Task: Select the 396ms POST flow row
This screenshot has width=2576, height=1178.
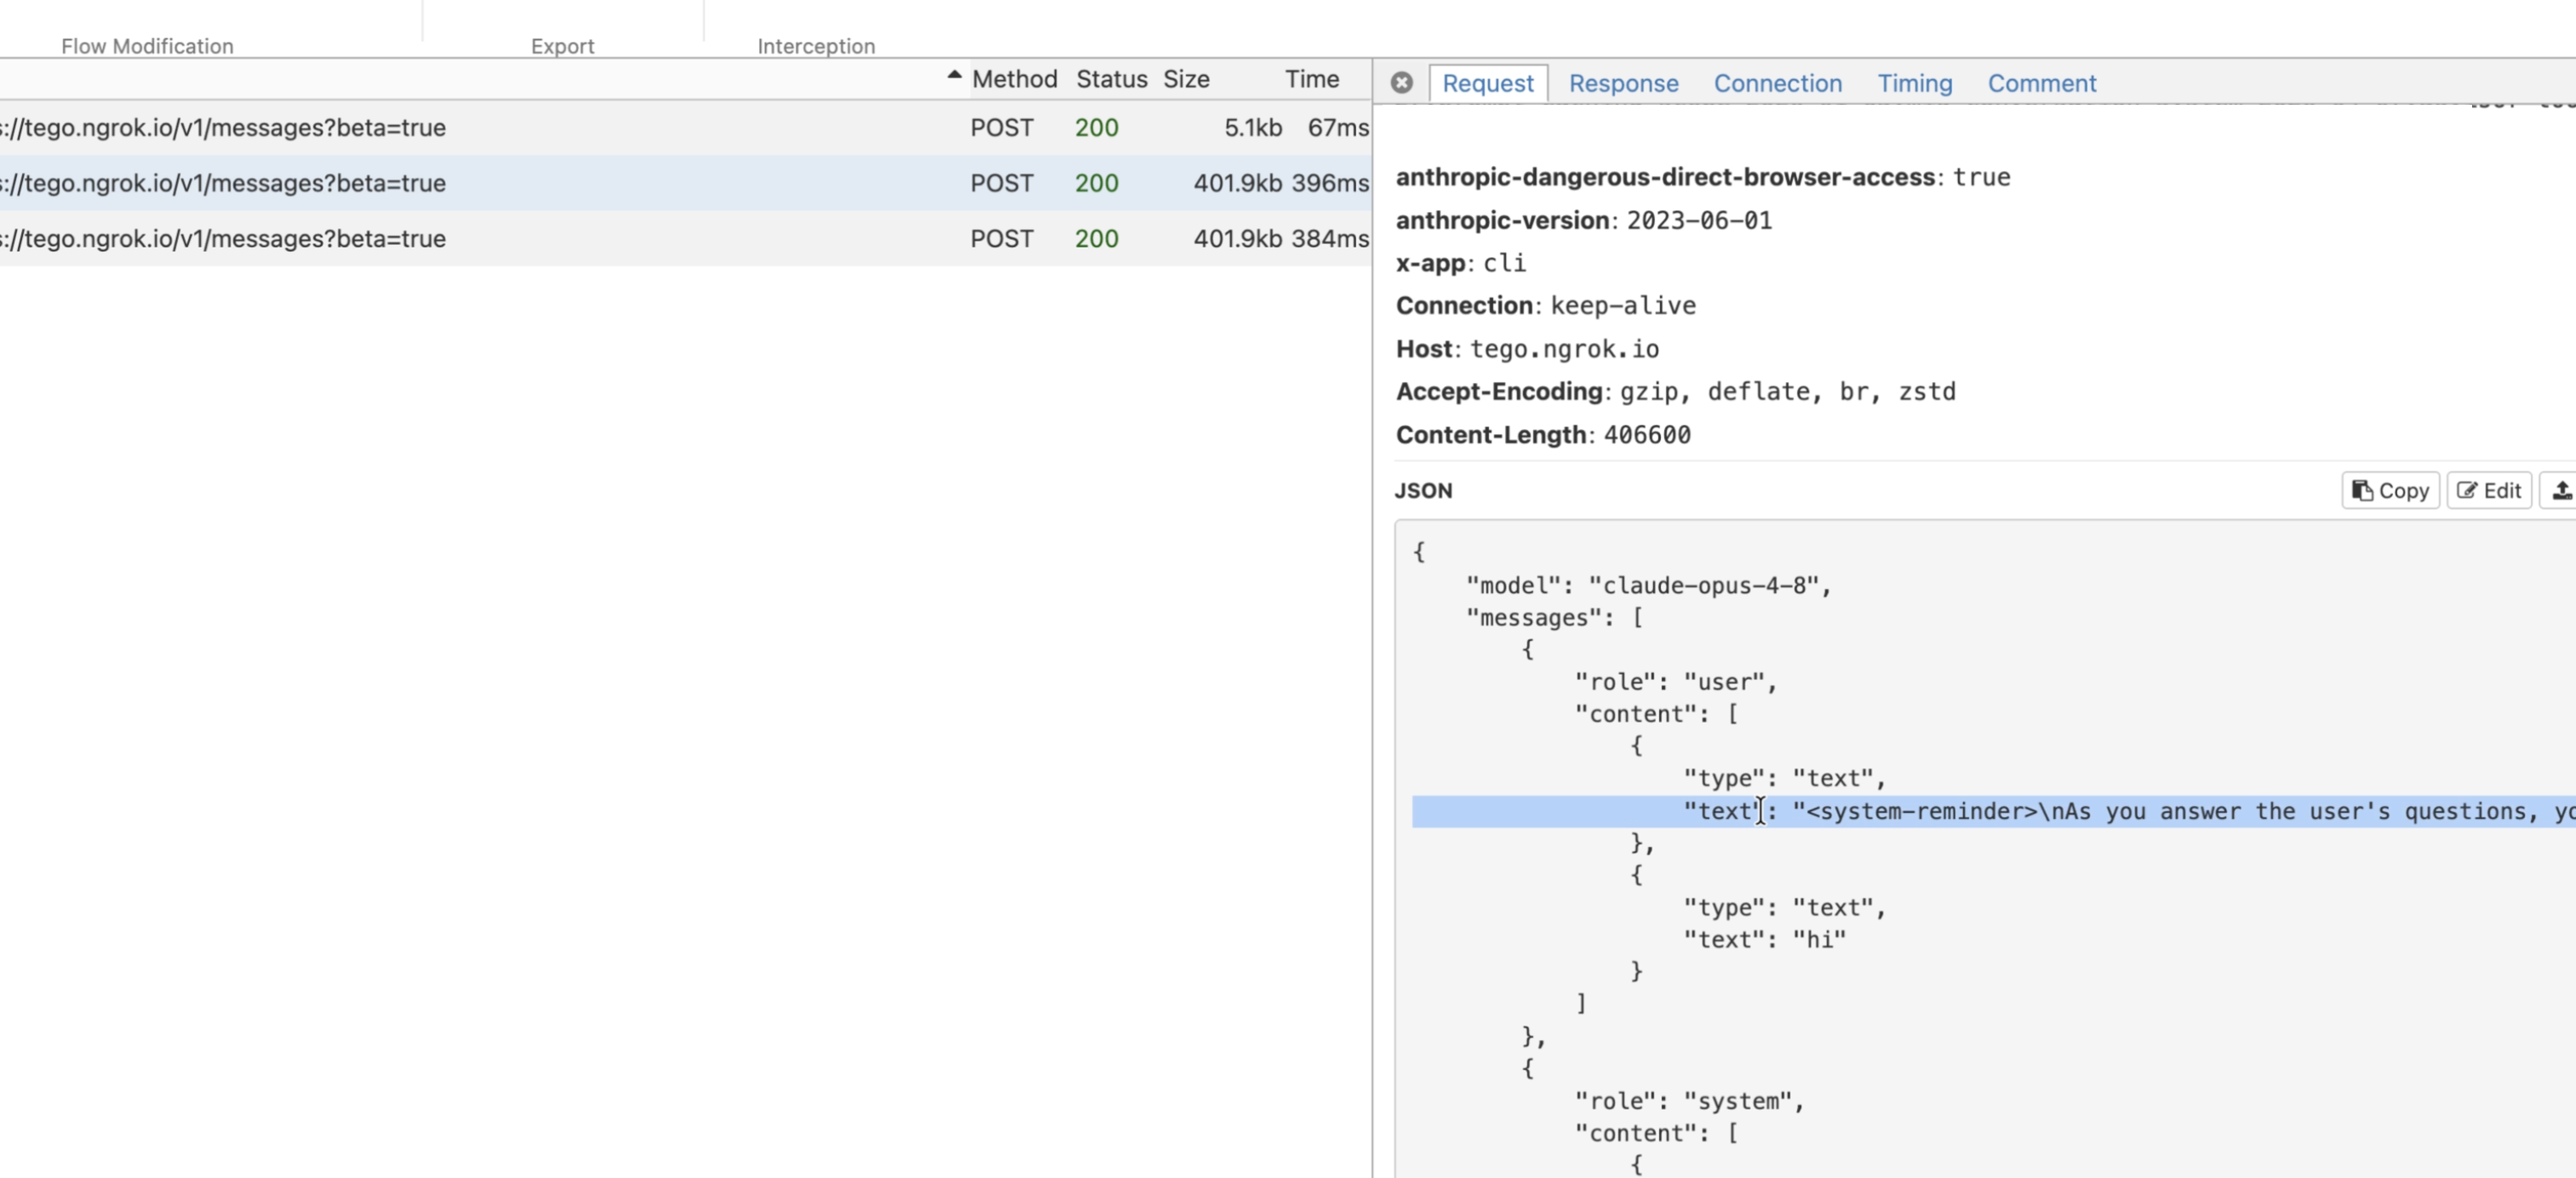Action: coord(685,183)
